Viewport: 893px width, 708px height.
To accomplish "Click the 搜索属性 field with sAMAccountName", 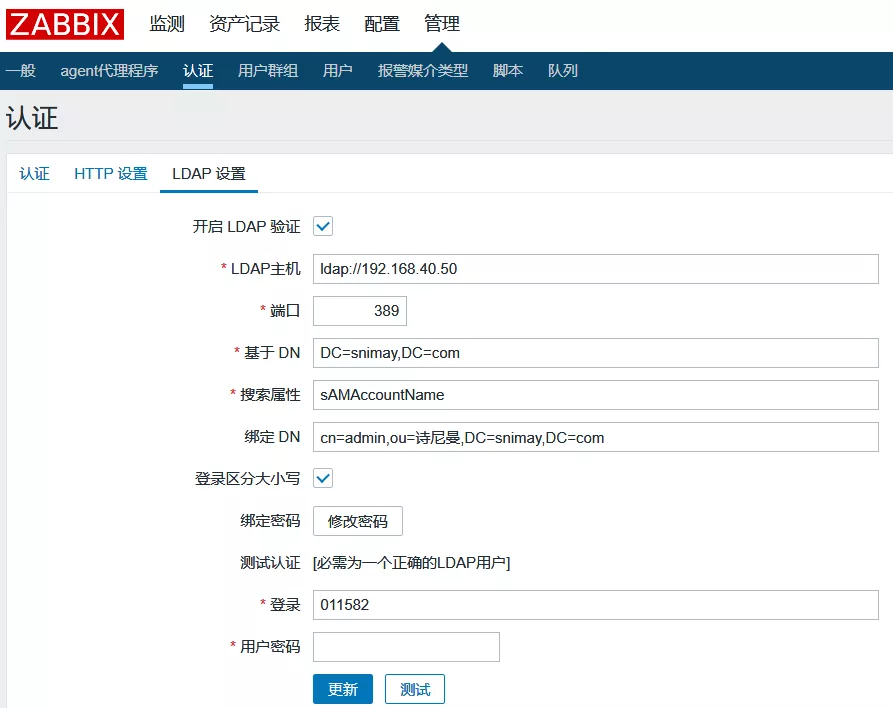I will click(x=595, y=395).
